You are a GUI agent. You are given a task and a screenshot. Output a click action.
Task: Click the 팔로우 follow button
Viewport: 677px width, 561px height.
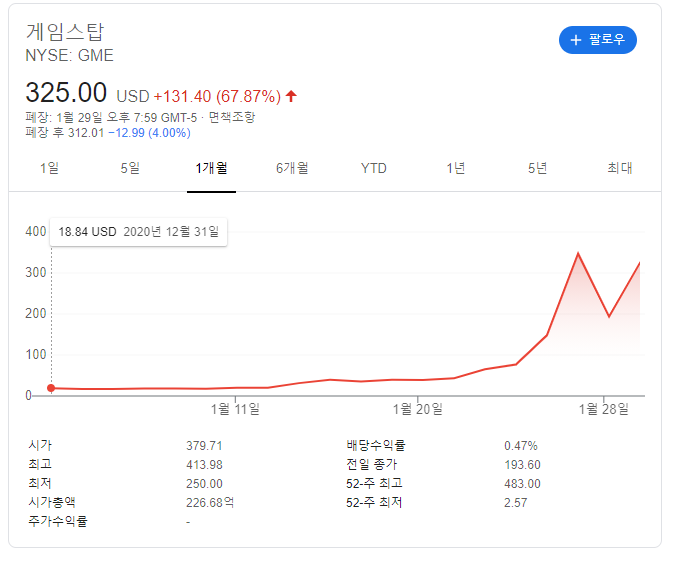click(x=598, y=40)
